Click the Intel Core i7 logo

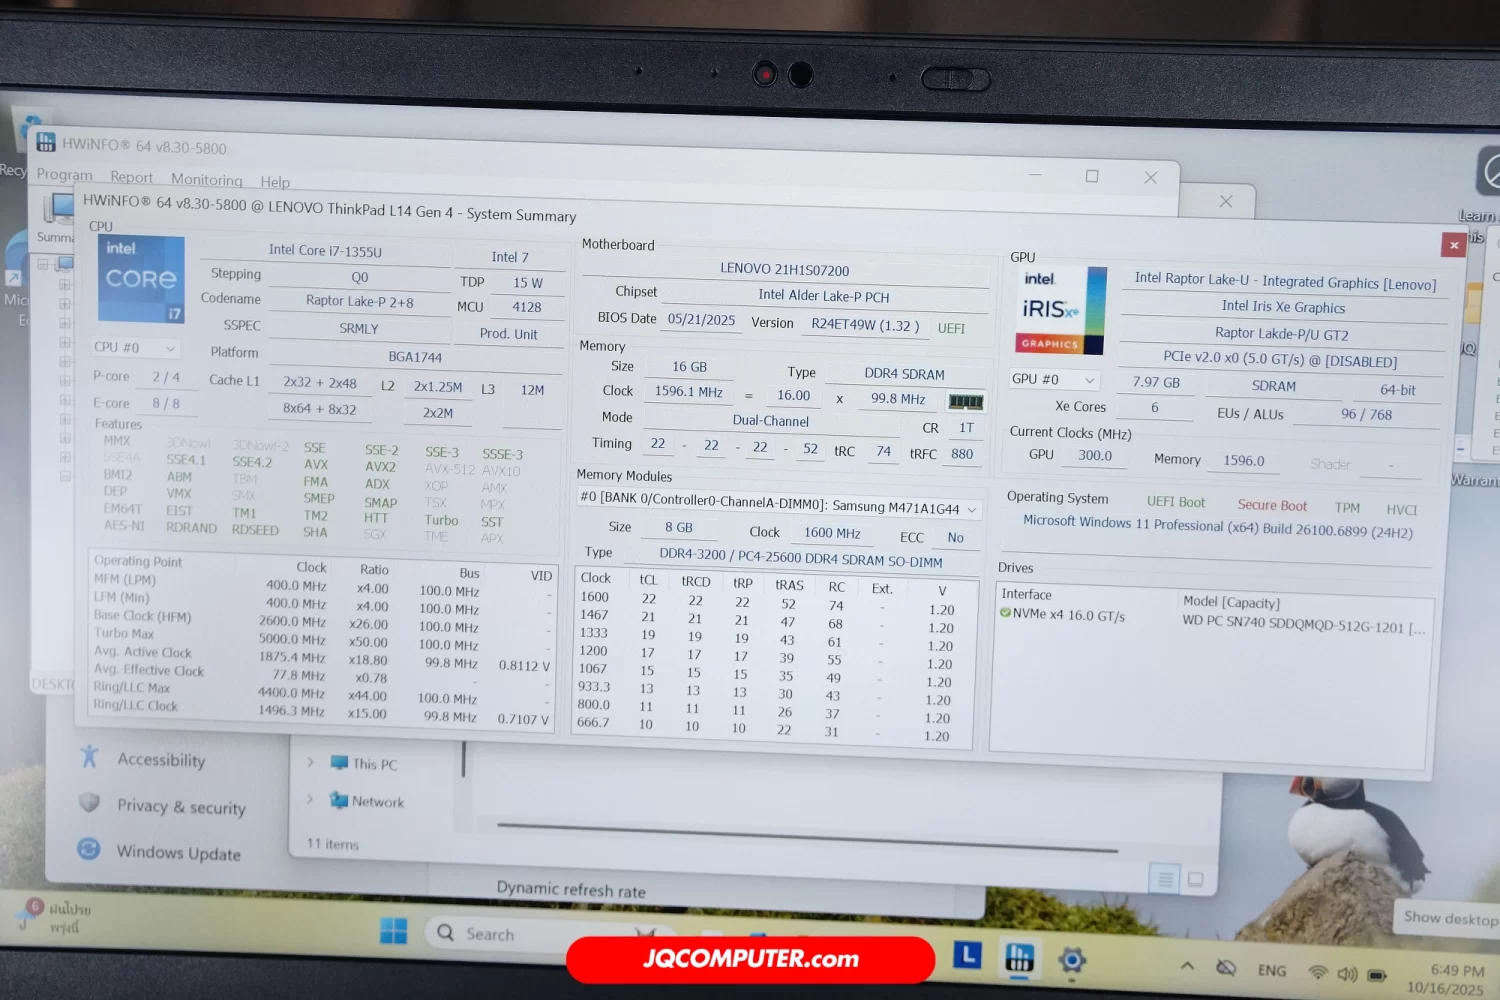tap(141, 279)
